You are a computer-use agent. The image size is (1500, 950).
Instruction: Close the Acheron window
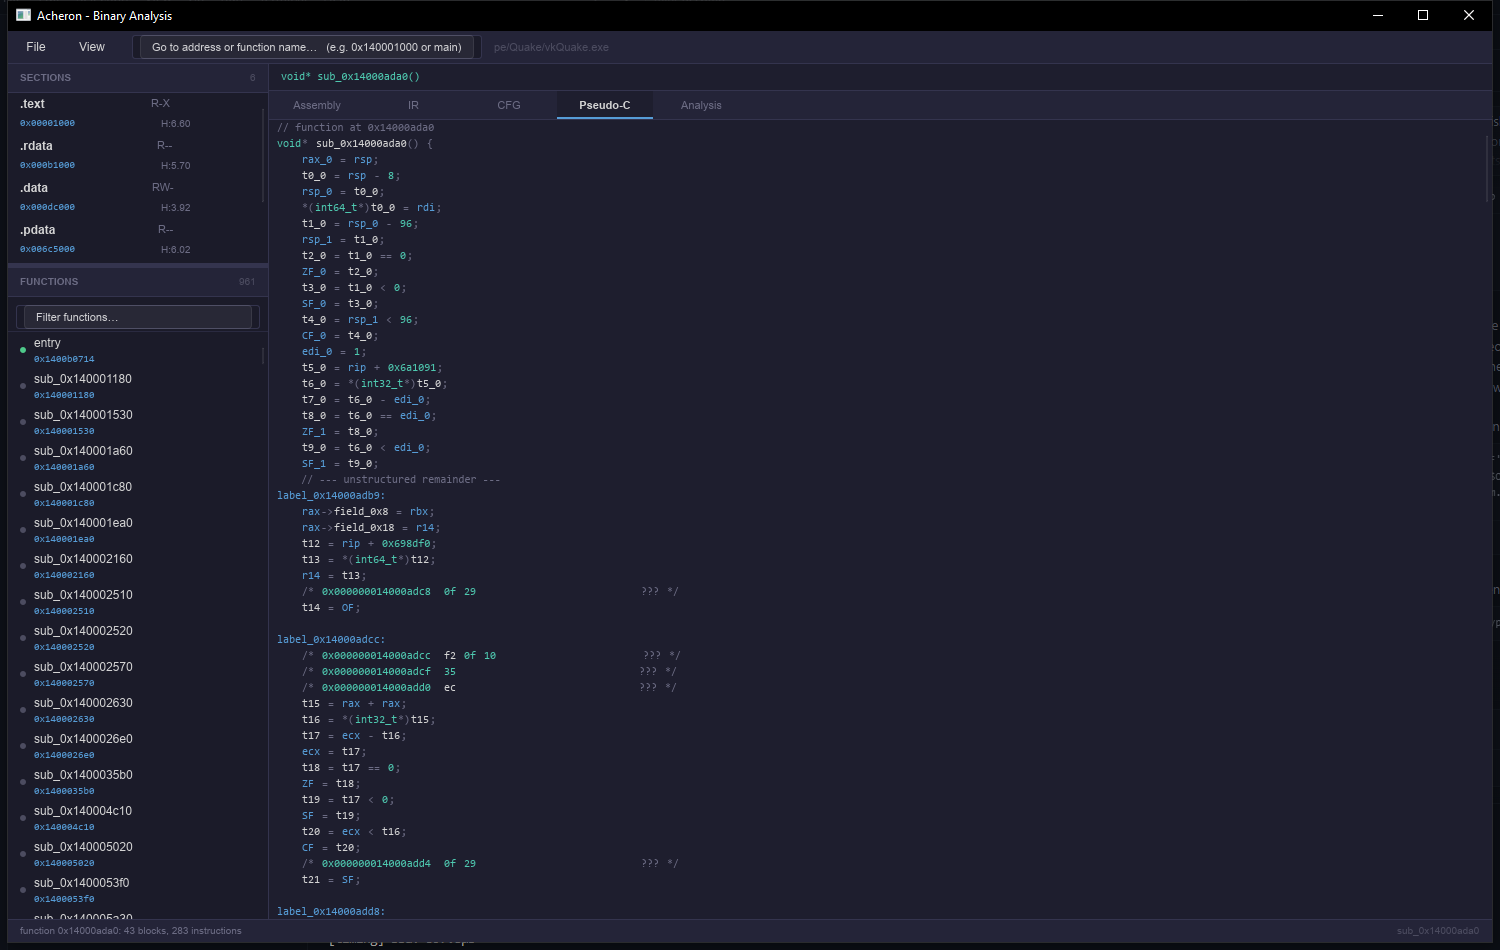tap(1469, 15)
